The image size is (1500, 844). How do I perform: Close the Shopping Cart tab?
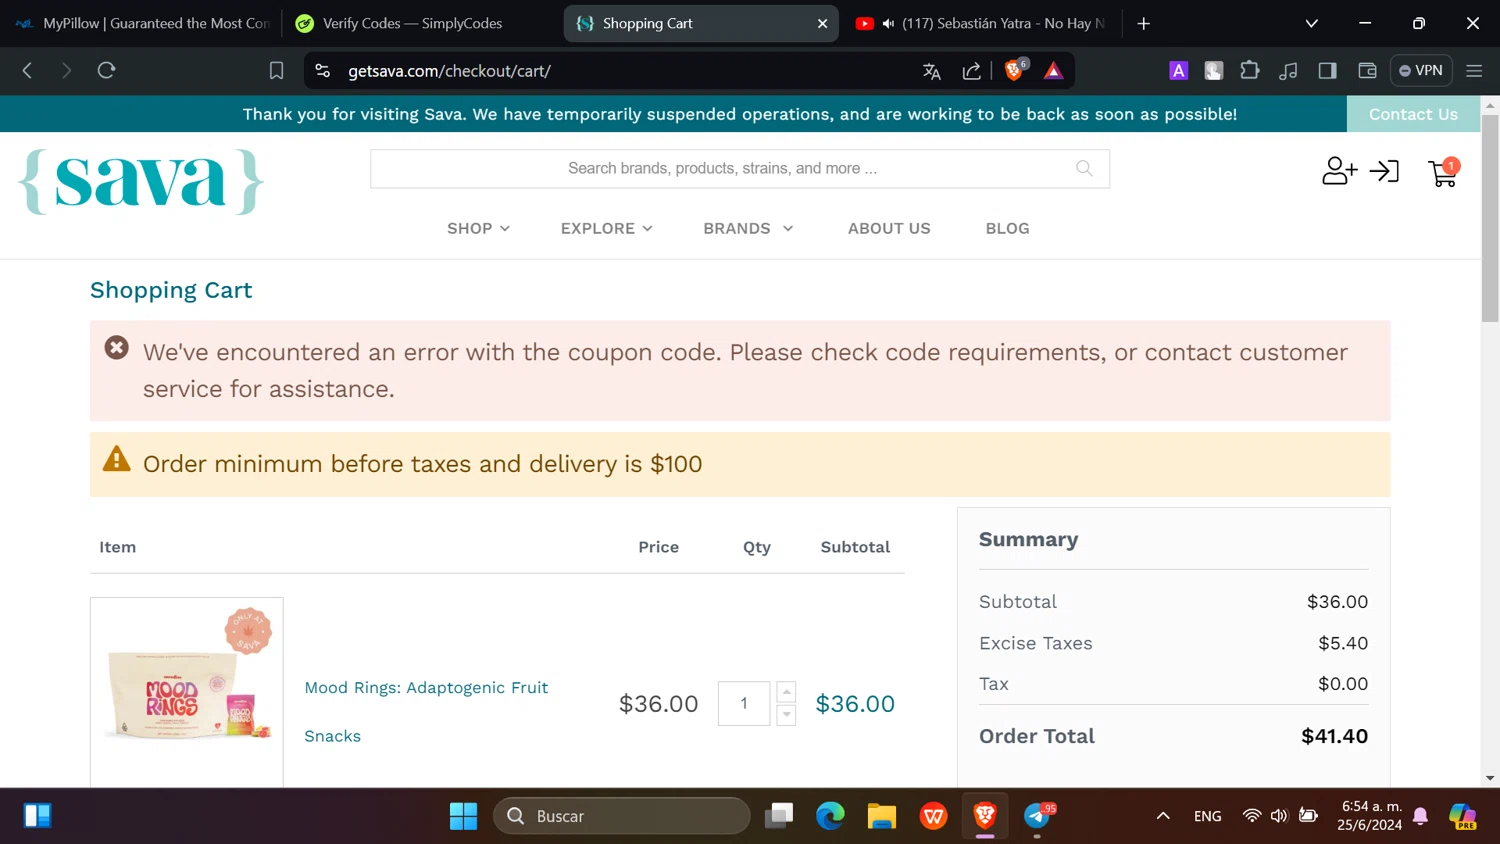coord(822,23)
